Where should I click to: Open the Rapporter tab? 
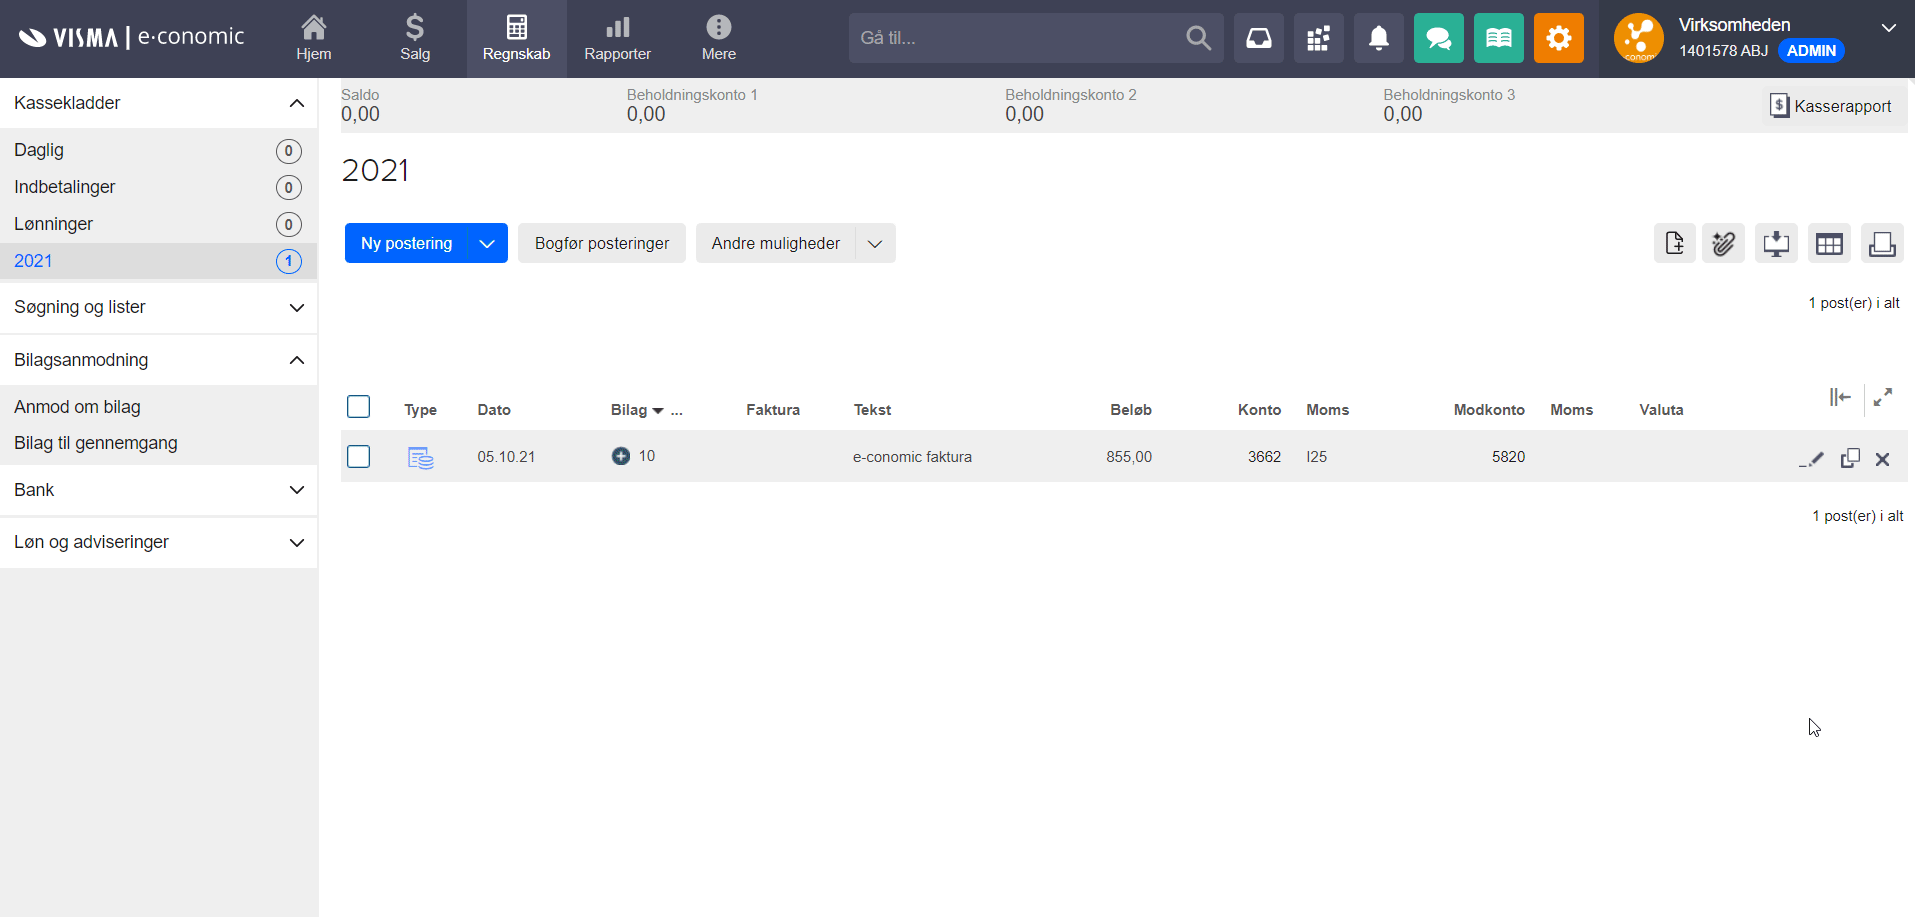coord(617,38)
